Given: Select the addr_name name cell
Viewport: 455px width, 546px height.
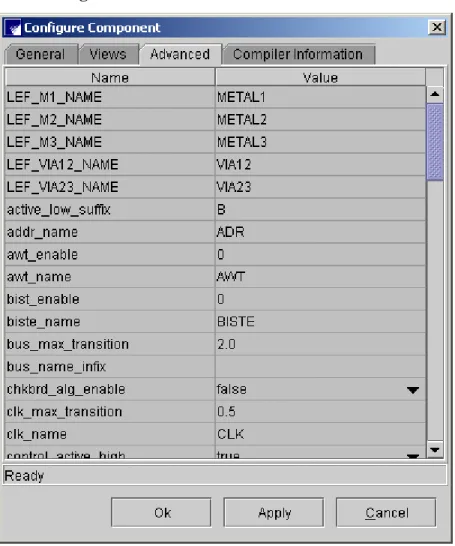Looking at the screenshot, I should [110, 232].
